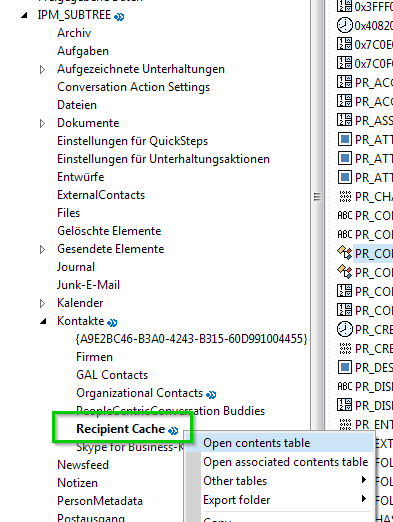This screenshot has height=522, width=393.
Task: Select Einstellungen für Unterhaltungsaktionen folder
Action: [x=163, y=159]
